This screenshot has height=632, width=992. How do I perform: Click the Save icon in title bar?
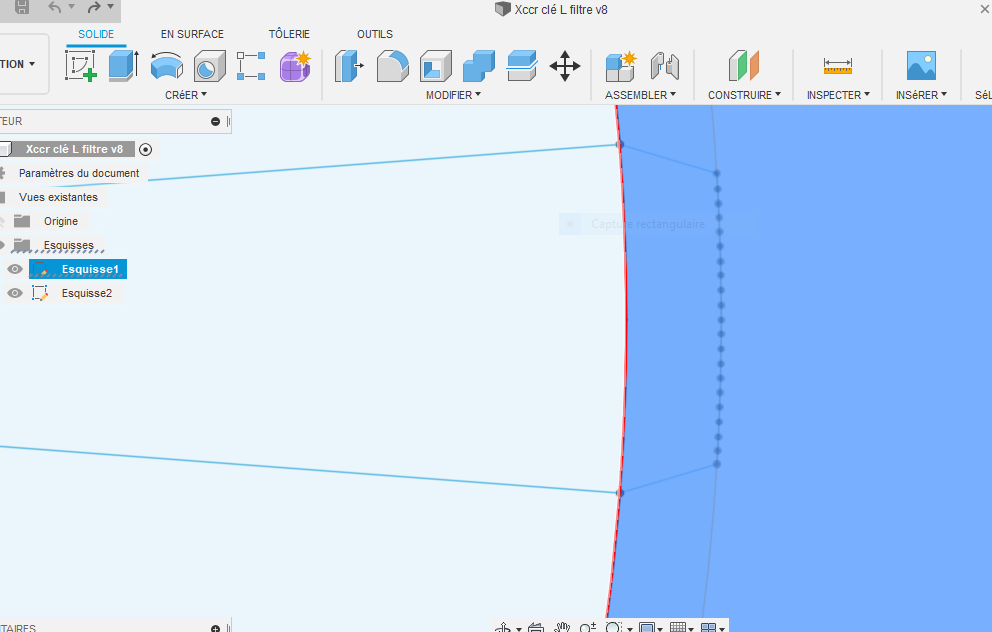pos(22,8)
